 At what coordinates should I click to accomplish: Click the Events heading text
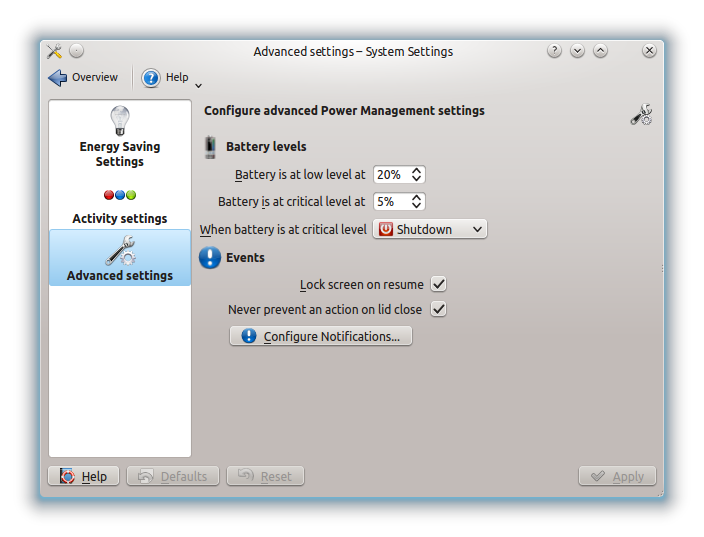(x=245, y=258)
